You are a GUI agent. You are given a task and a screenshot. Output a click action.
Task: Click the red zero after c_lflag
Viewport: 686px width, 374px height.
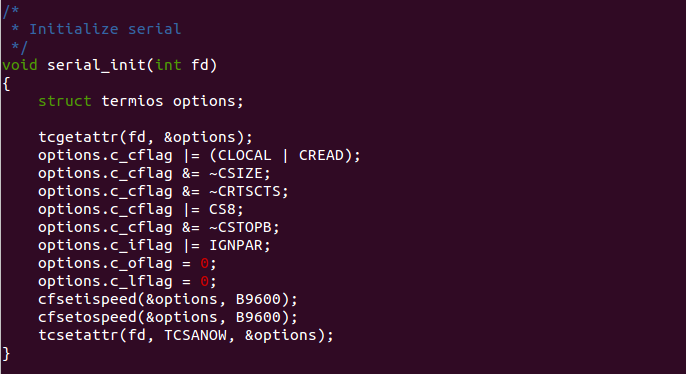coord(204,281)
